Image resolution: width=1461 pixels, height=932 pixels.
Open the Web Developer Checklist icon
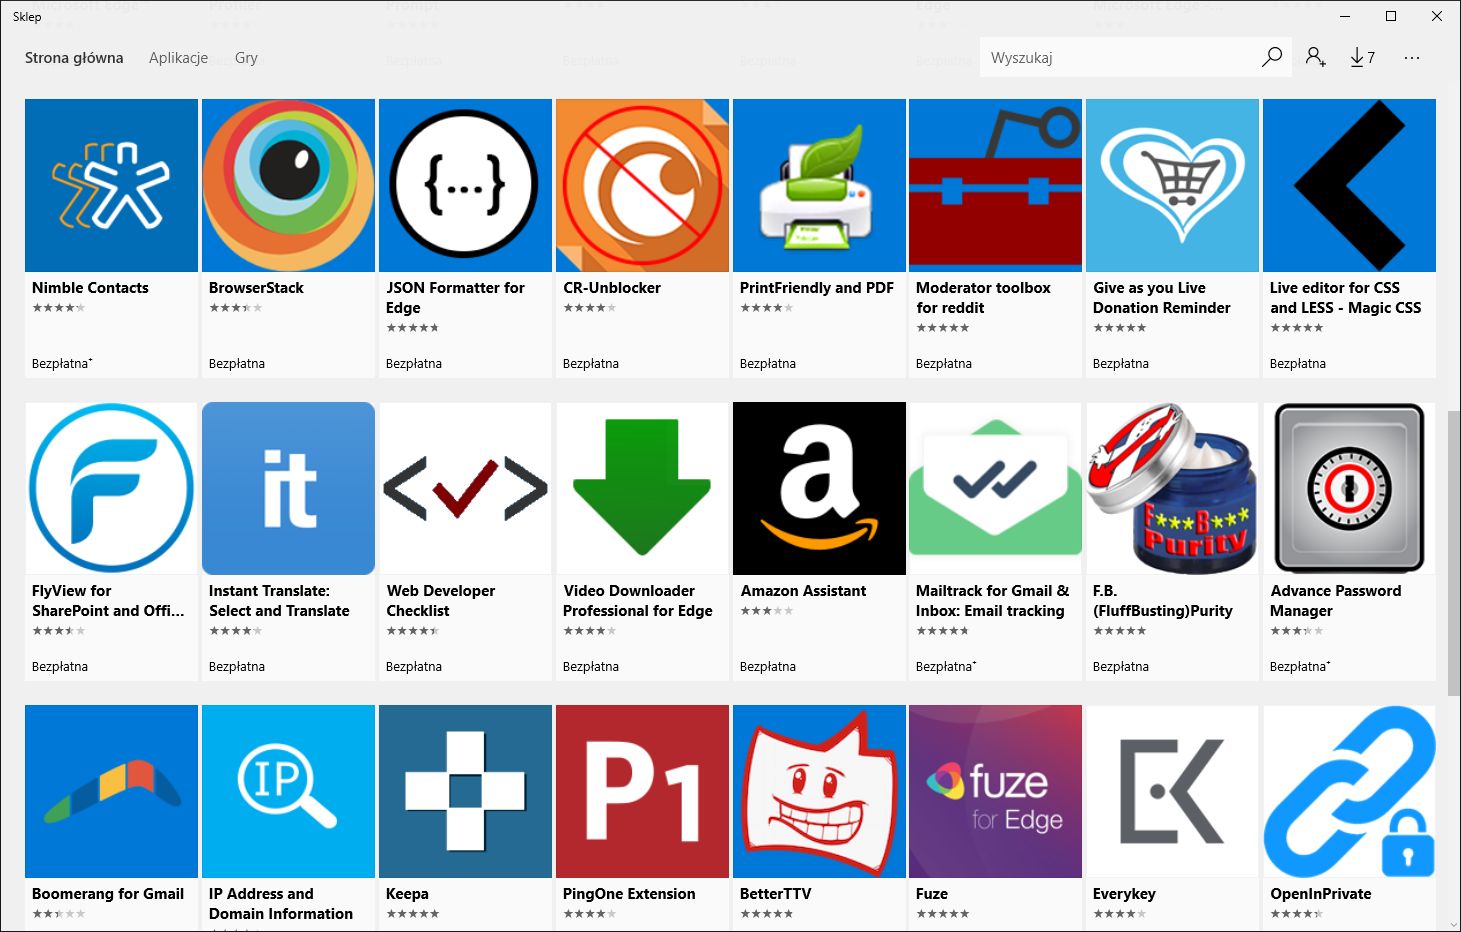pos(465,488)
